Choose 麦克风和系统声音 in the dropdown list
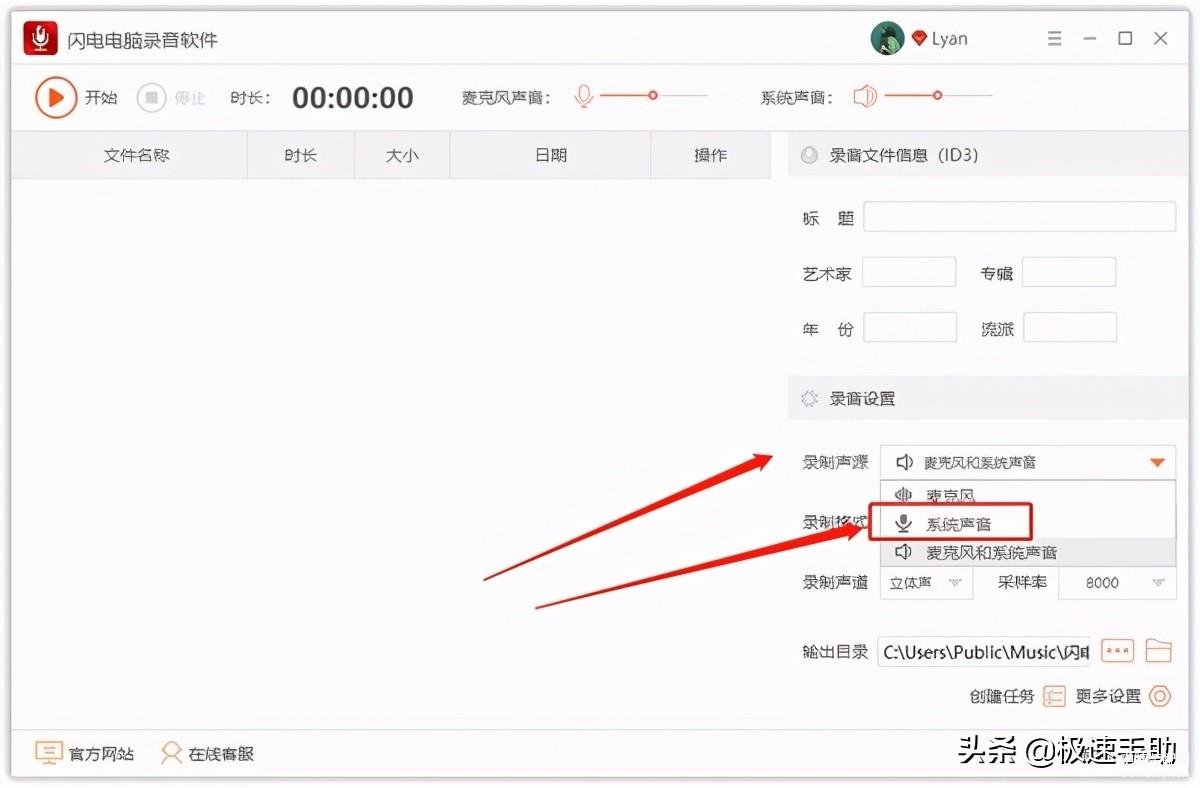This screenshot has width=1200, height=788. pos(990,552)
